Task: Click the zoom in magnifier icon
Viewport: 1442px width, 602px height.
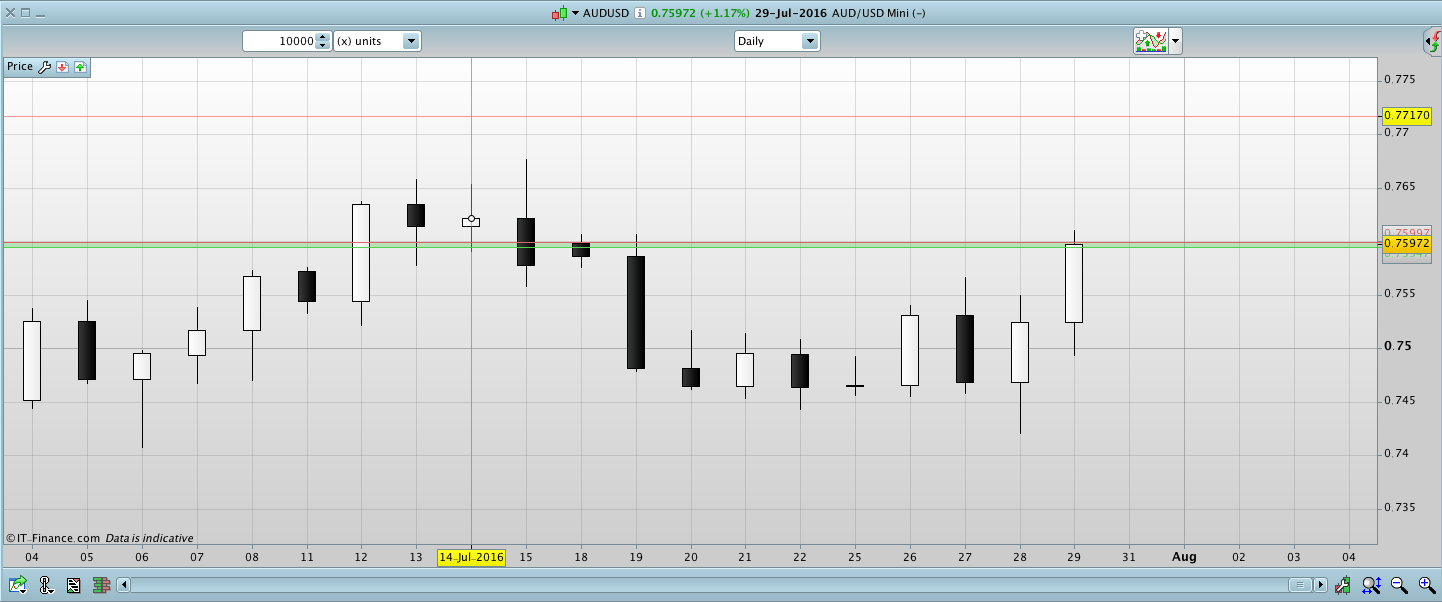Action: [1427, 585]
